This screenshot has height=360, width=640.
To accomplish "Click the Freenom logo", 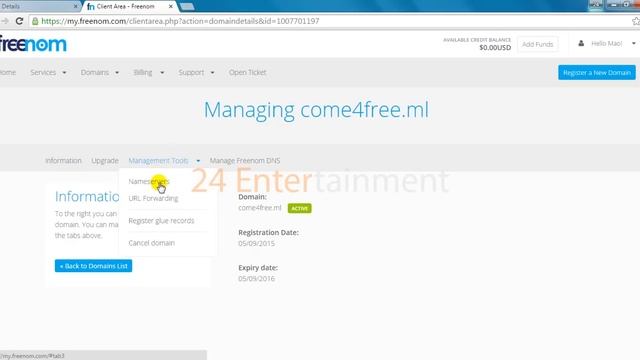I will click(x=33, y=44).
